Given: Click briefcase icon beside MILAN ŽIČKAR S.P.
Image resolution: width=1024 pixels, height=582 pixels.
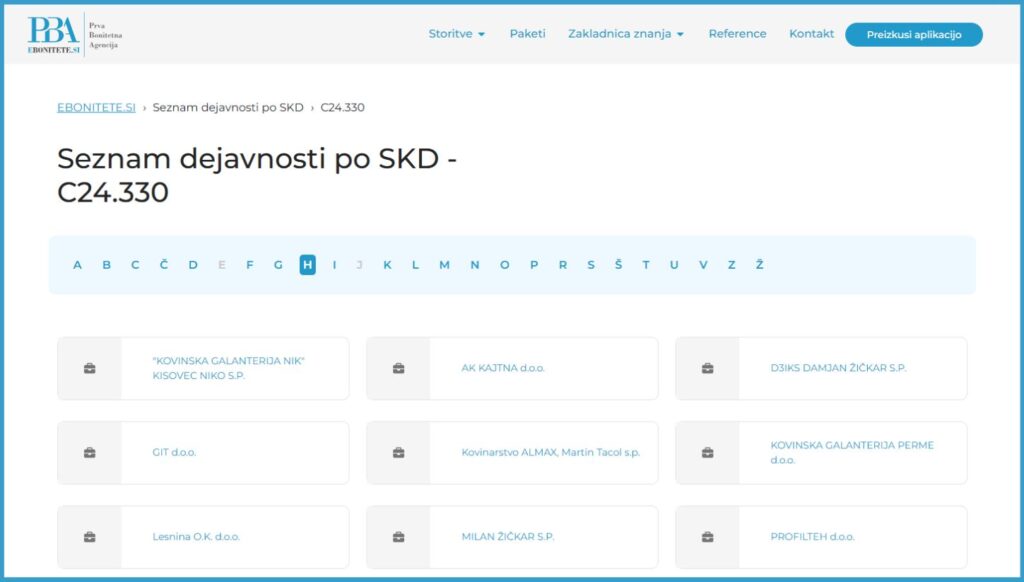Looking at the screenshot, I should [x=398, y=537].
